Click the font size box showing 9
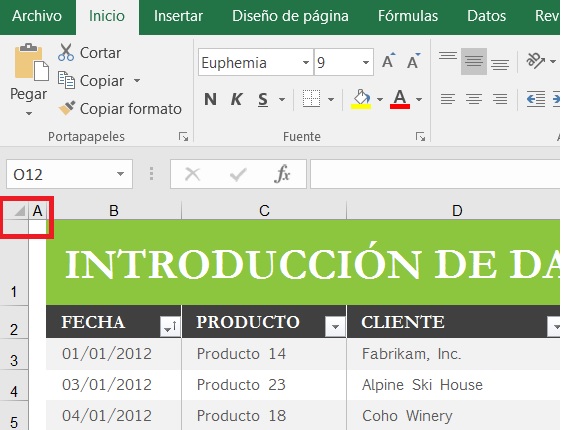The height and width of the screenshot is (430, 561). (337, 63)
